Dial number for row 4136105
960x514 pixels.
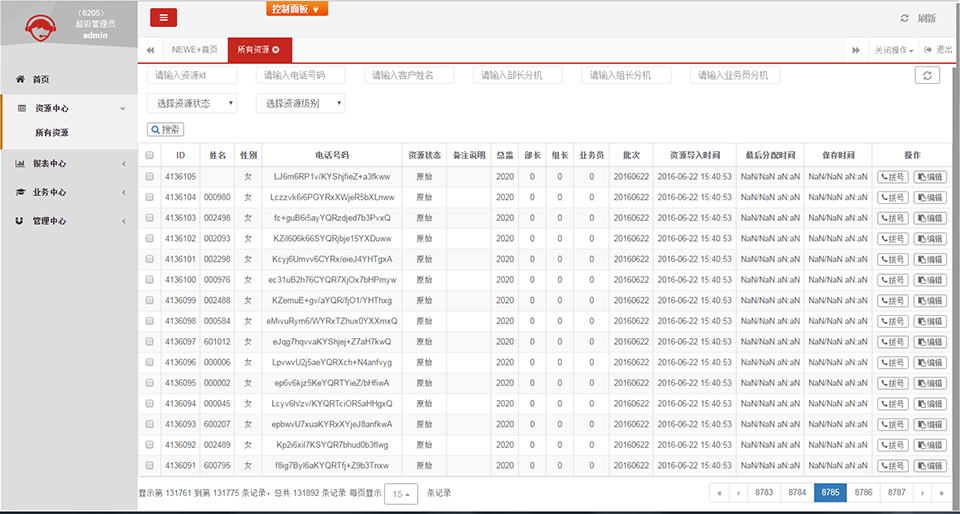893,177
